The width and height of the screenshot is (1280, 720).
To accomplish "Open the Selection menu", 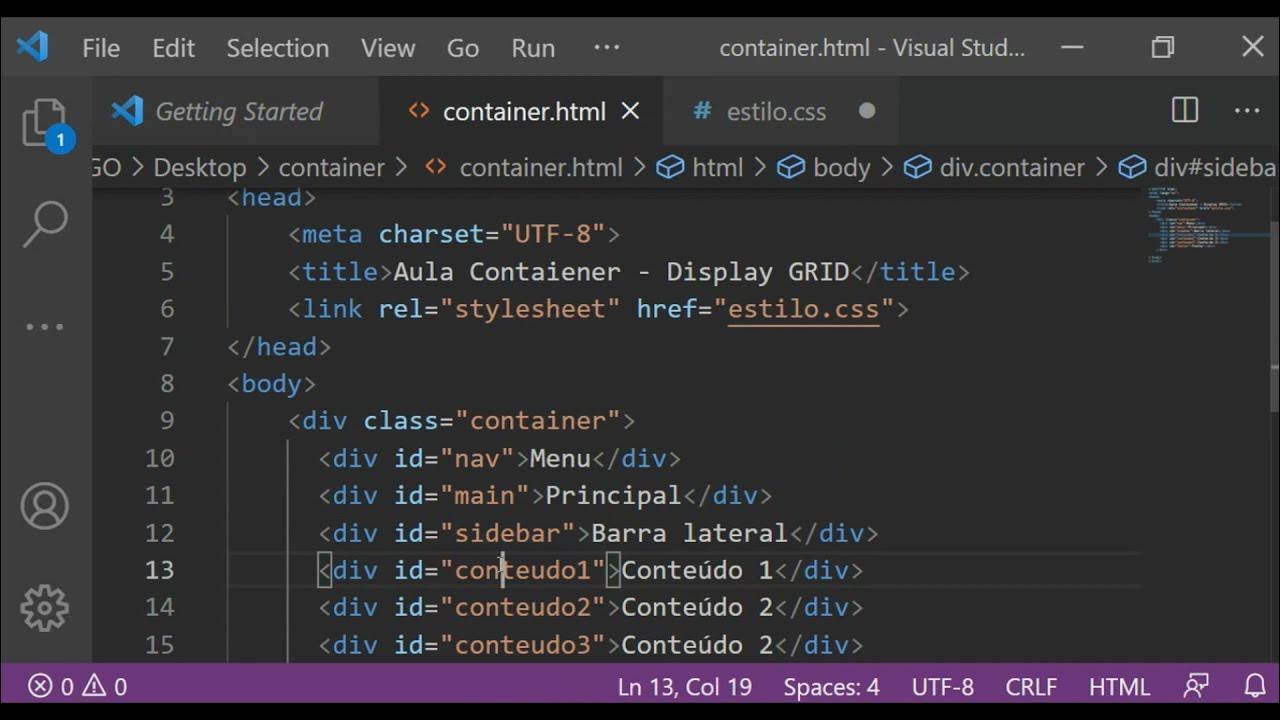I will (277, 48).
